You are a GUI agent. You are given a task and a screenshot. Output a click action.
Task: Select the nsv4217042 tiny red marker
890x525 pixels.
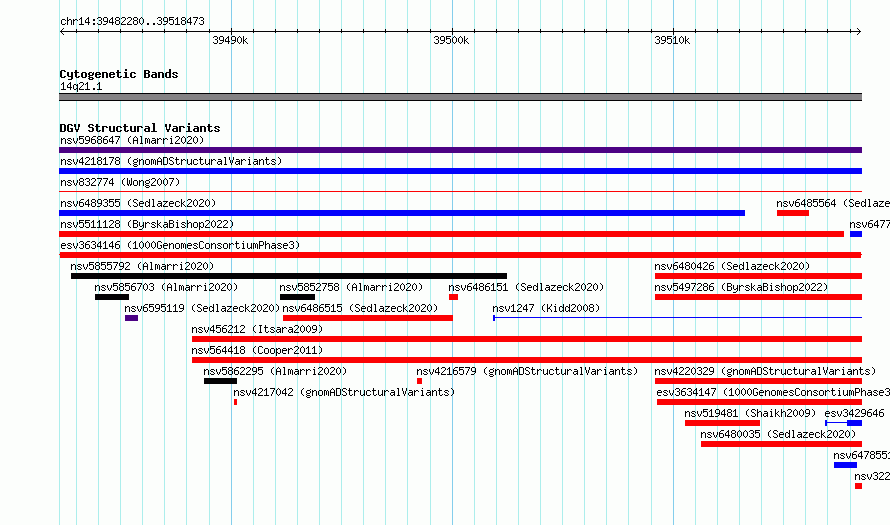(x=236, y=402)
